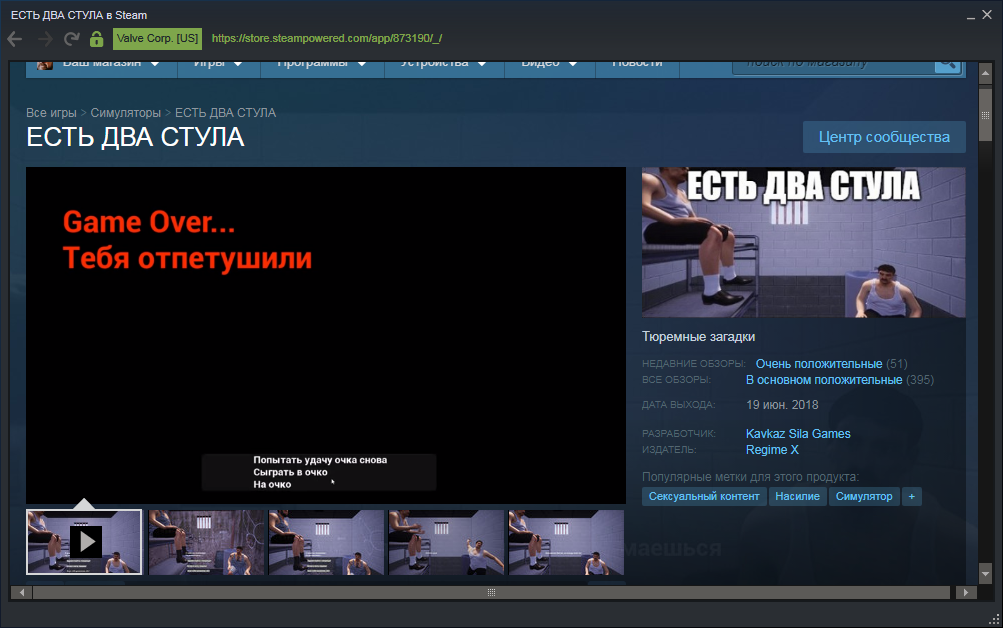Click the ЕСТЬ ДВА СТУЛА page heading
This screenshot has width=1003, height=628.
135,137
